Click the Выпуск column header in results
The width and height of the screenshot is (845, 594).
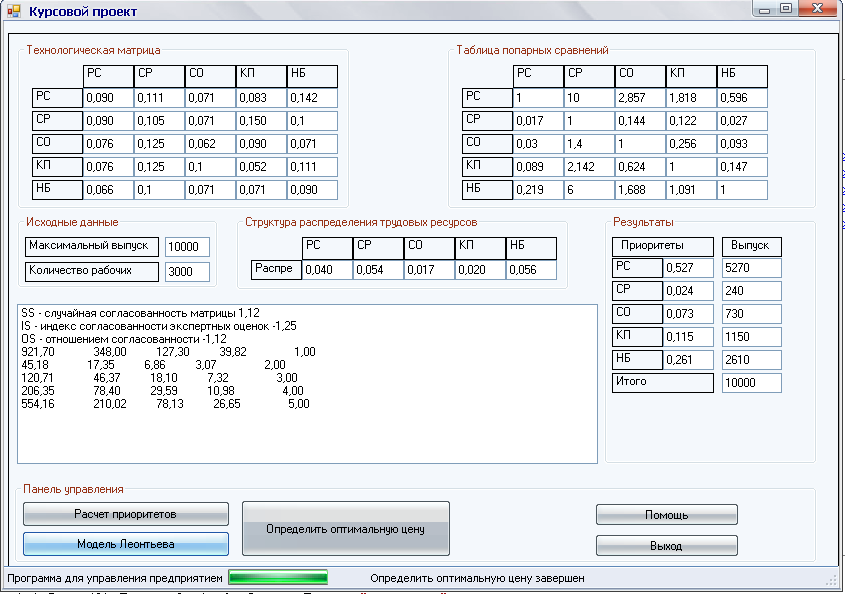click(751, 246)
